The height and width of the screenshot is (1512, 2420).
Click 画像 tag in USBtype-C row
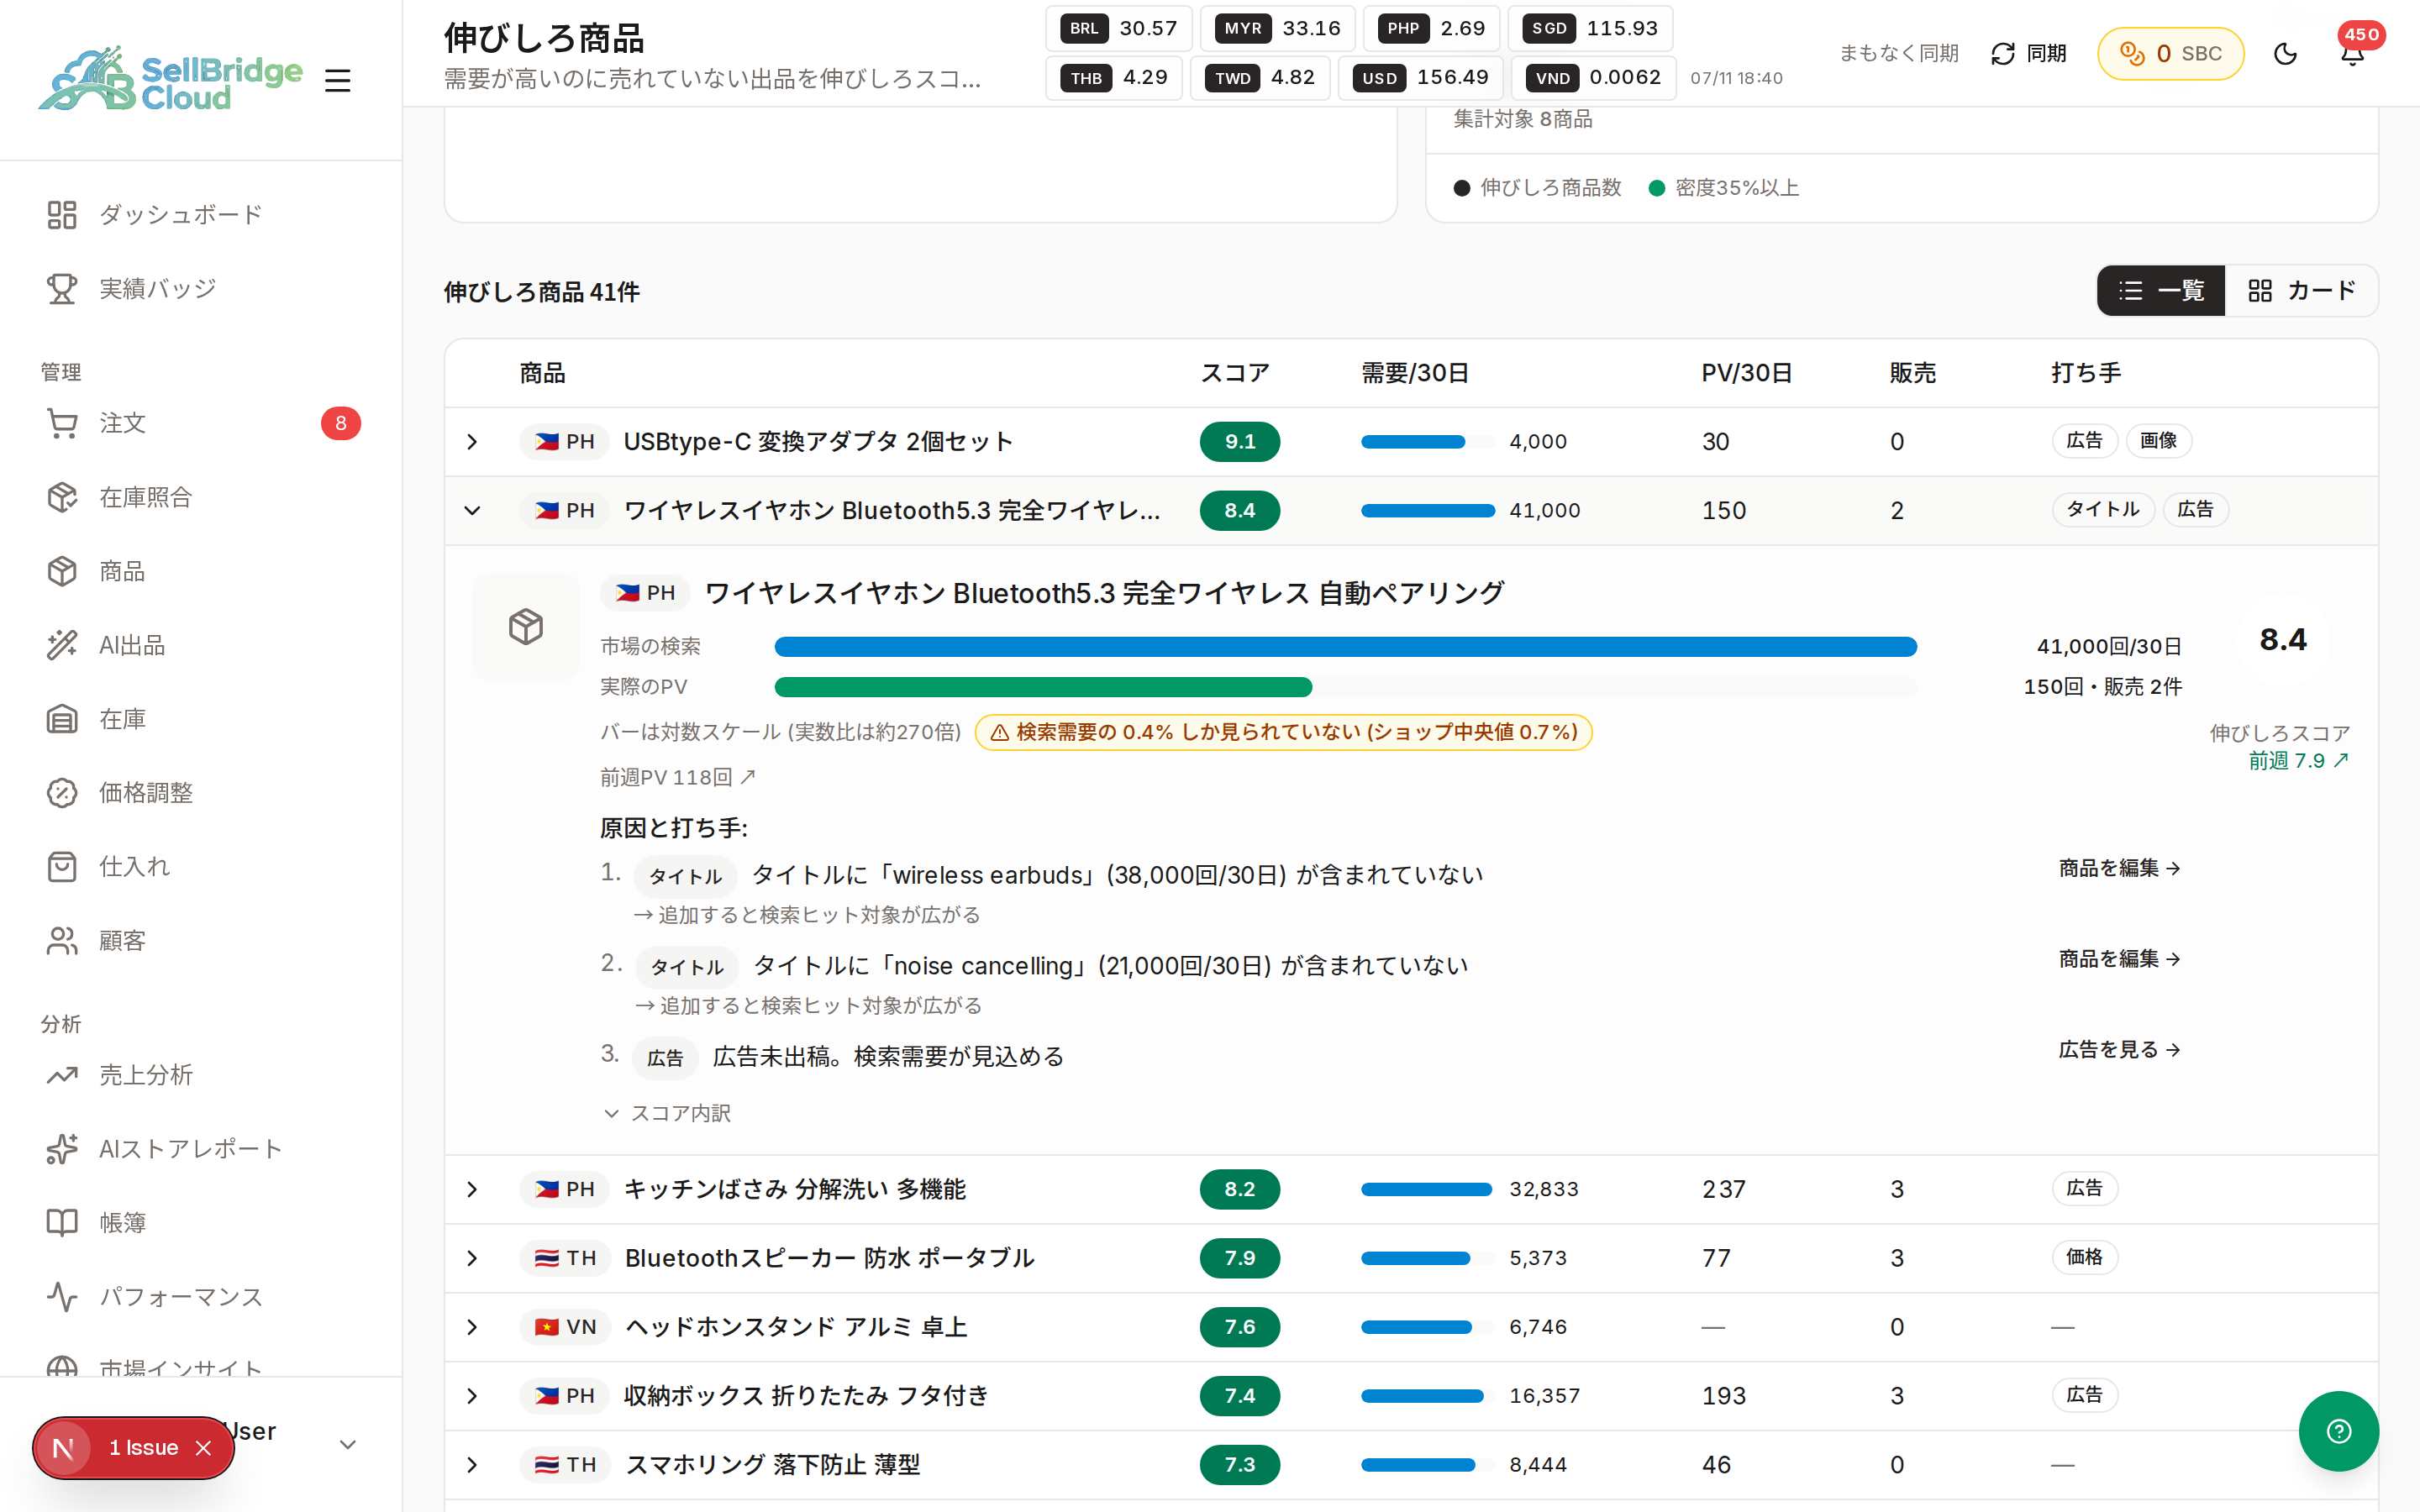coord(2158,441)
